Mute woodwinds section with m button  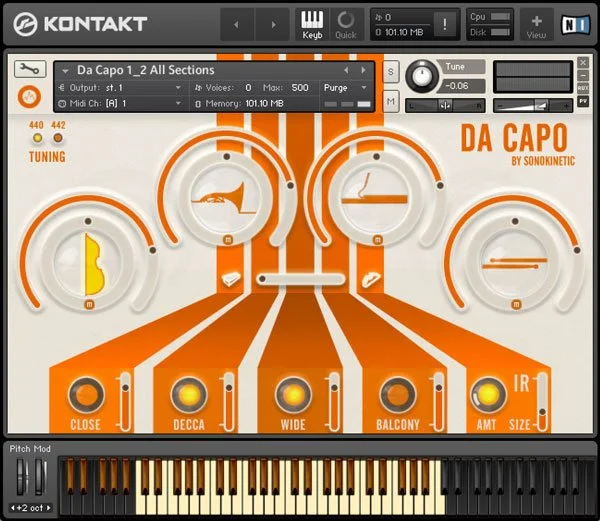[x=378, y=240]
